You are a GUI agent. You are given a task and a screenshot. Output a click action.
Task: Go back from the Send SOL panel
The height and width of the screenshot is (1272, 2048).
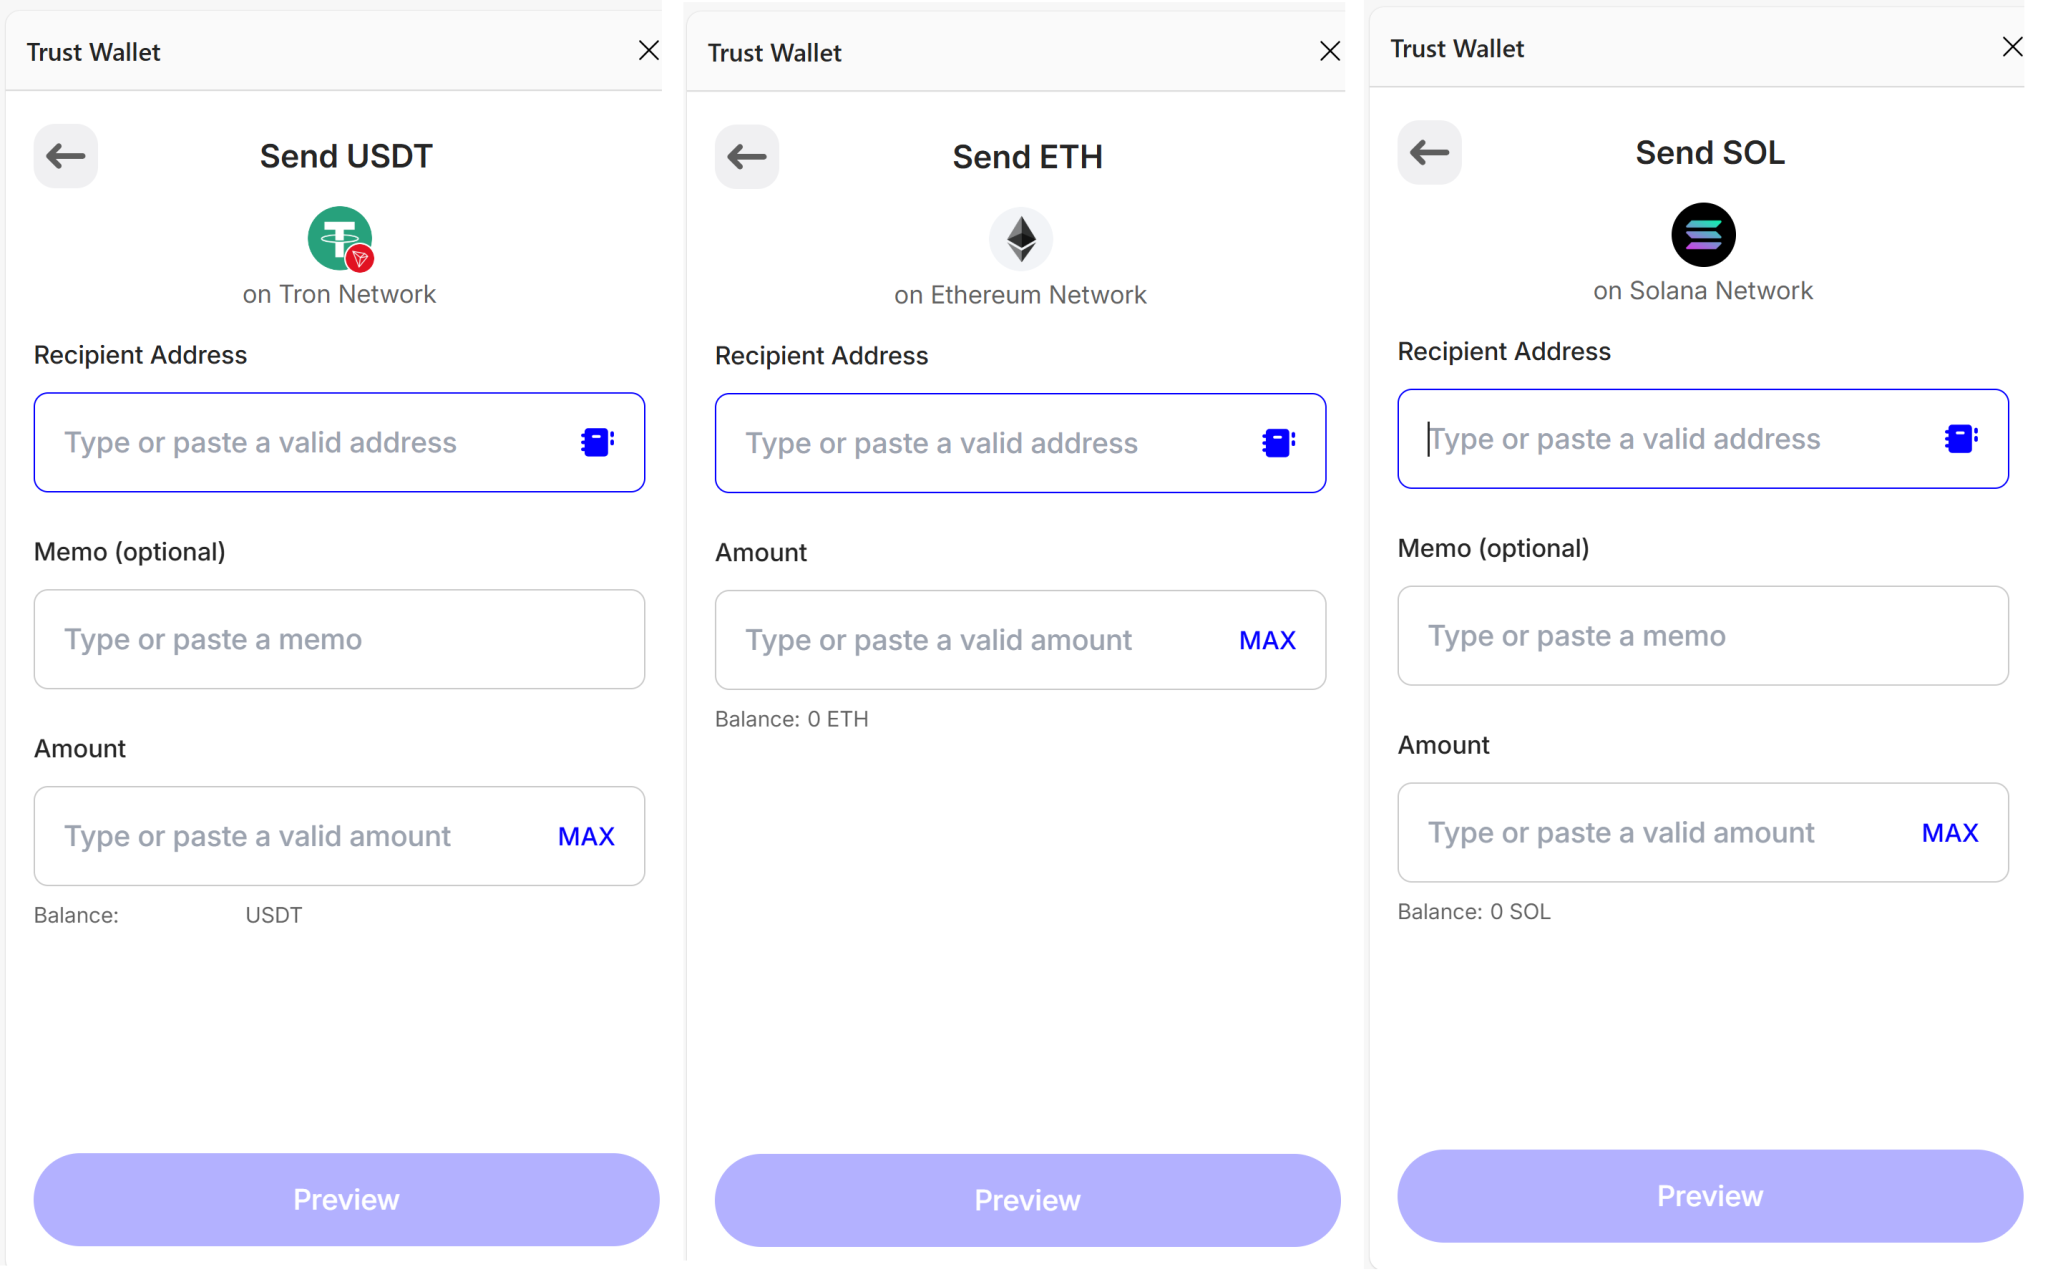tap(1429, 153)
